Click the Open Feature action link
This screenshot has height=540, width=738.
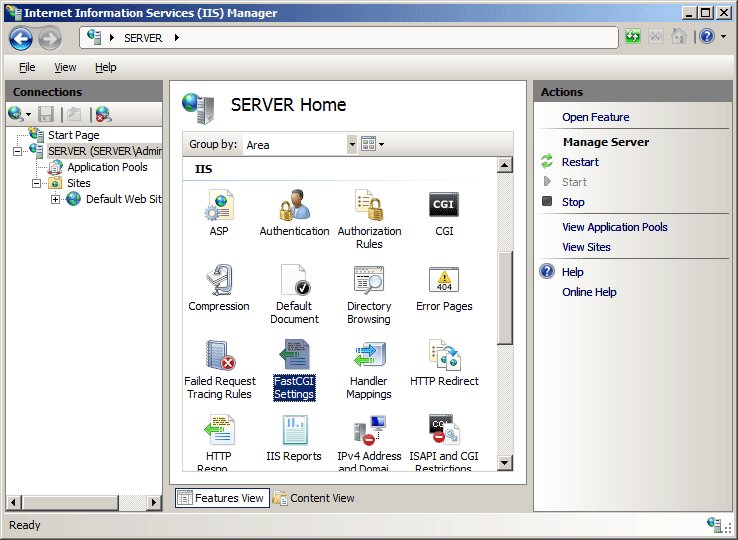coord(595,117)
